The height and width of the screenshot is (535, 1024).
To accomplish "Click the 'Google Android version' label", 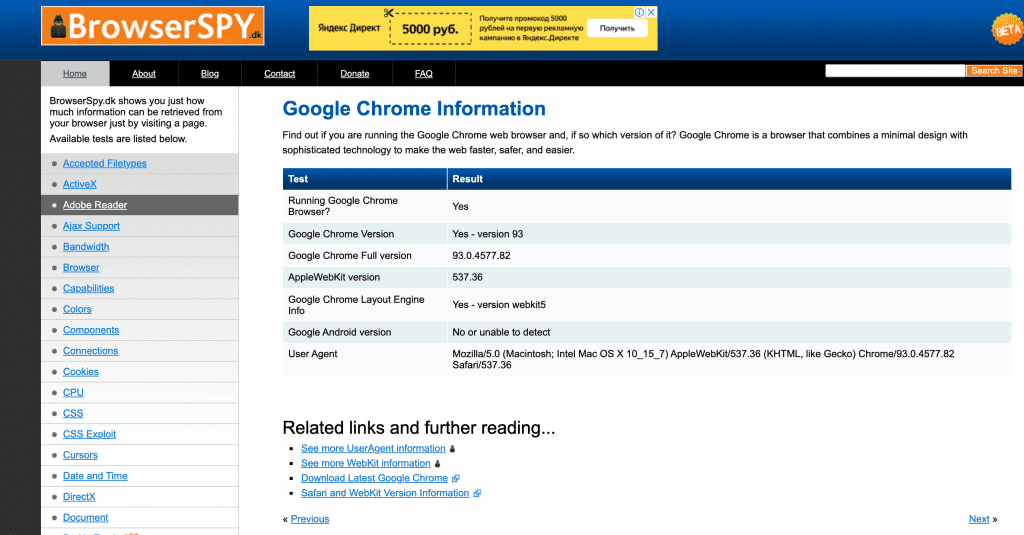I will [340, 332].
